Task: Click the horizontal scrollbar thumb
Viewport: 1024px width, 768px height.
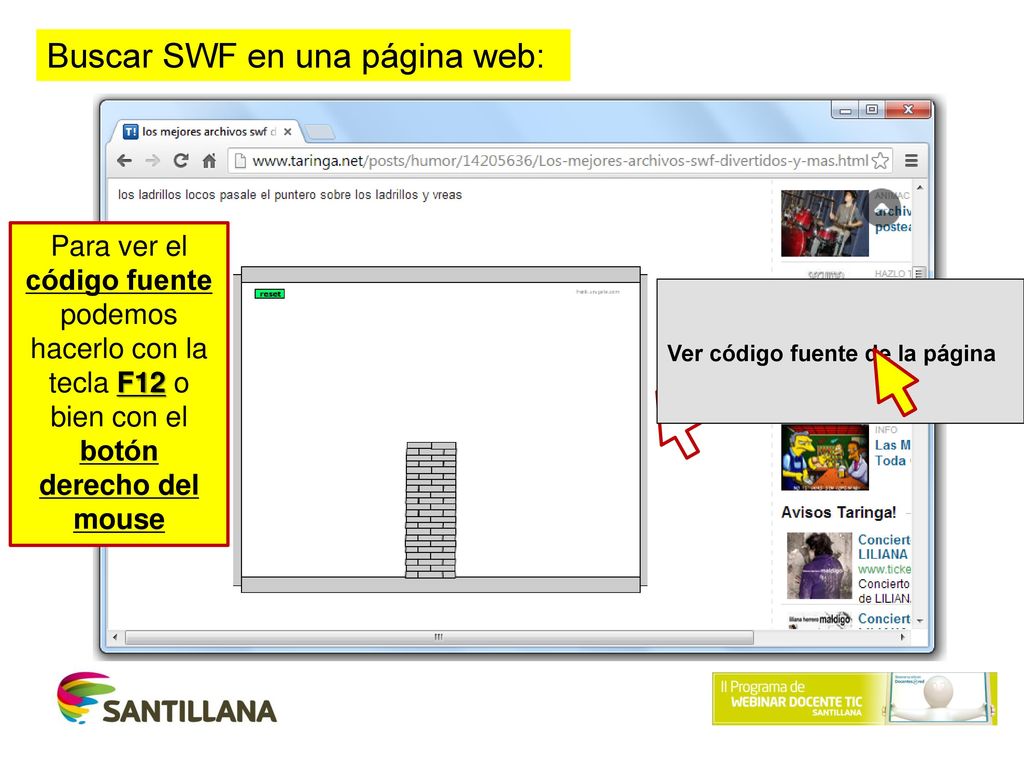Action: tap(439, 637)
